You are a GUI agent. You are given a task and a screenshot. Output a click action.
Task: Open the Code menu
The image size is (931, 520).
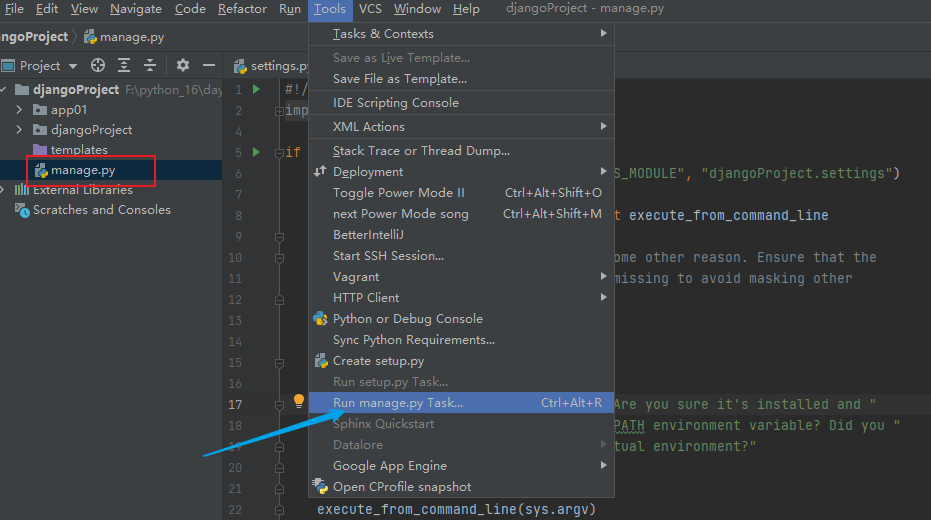pos(190,9)
